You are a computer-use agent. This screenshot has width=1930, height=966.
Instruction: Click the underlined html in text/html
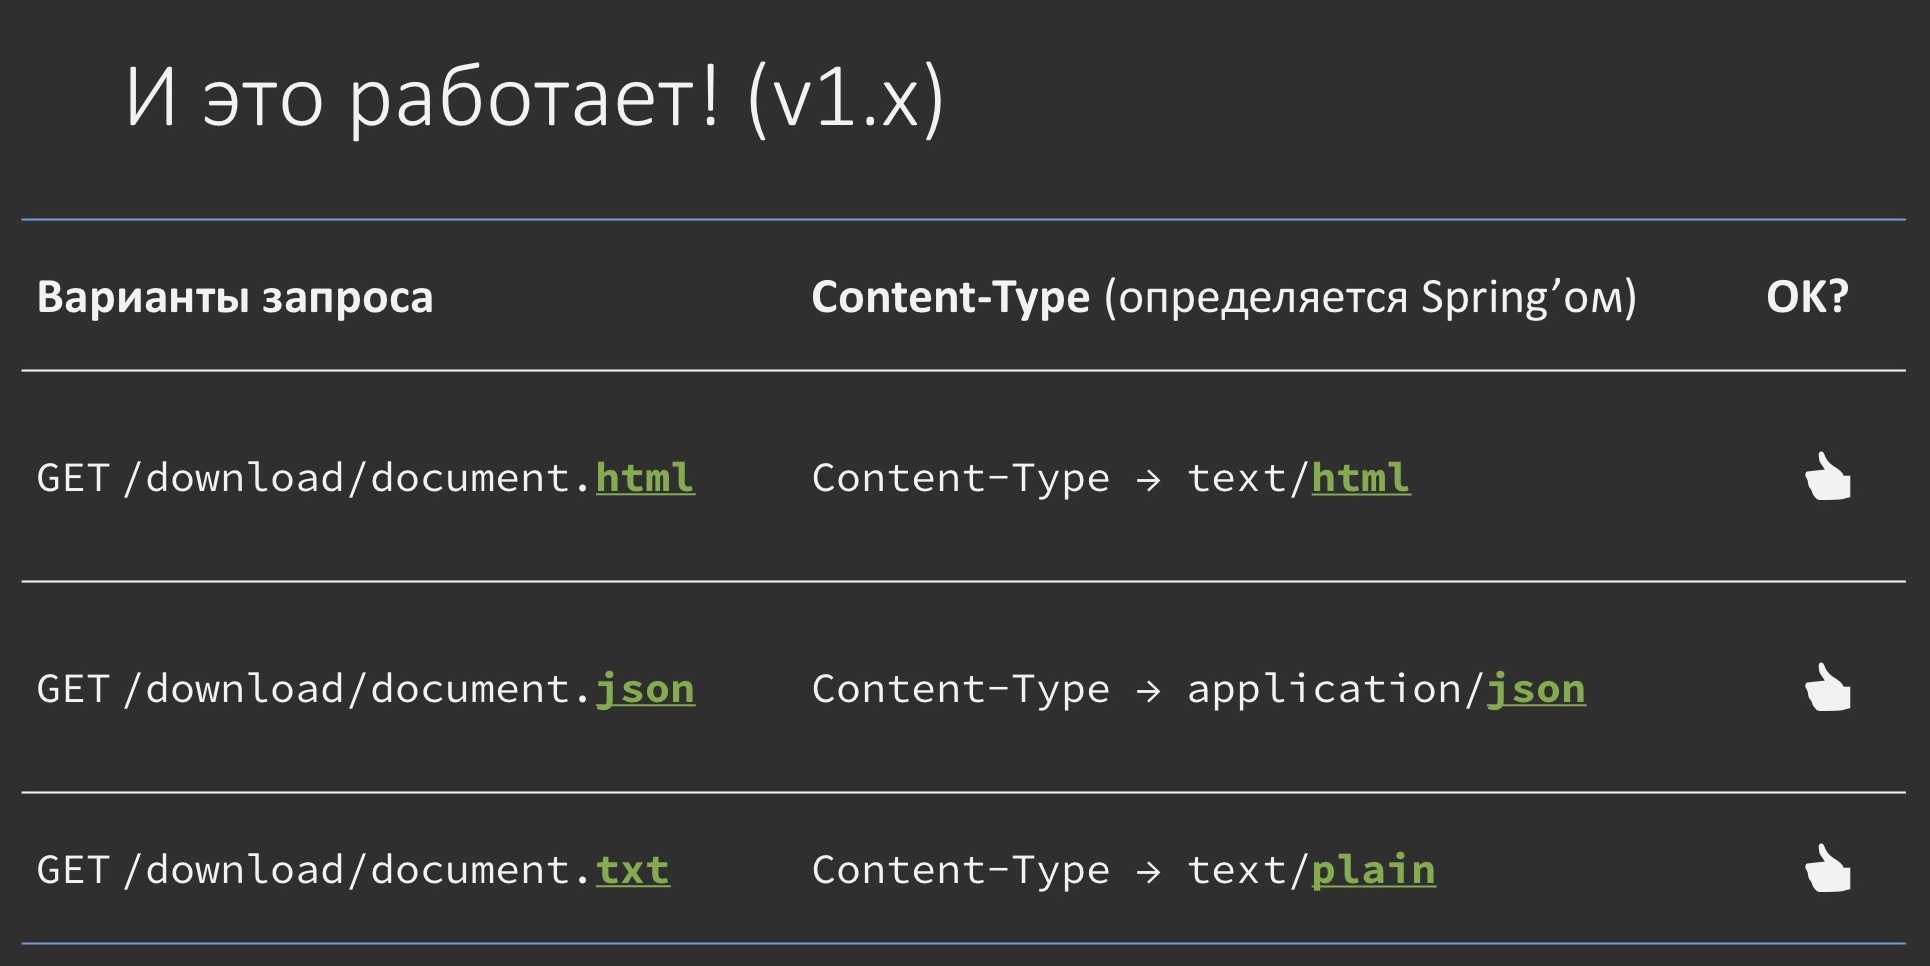(1360, 478)
